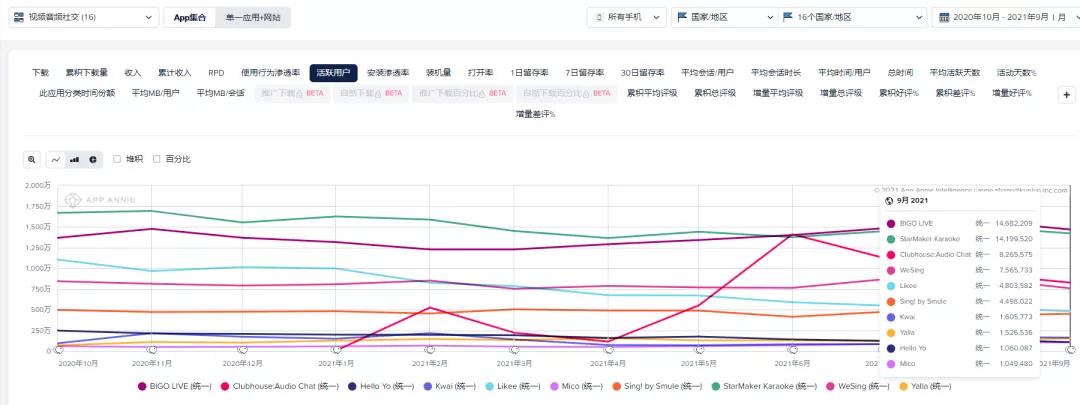Select the 平均会话时长 metric
The image size is (1080, 405).
click(x=776, y=72)
